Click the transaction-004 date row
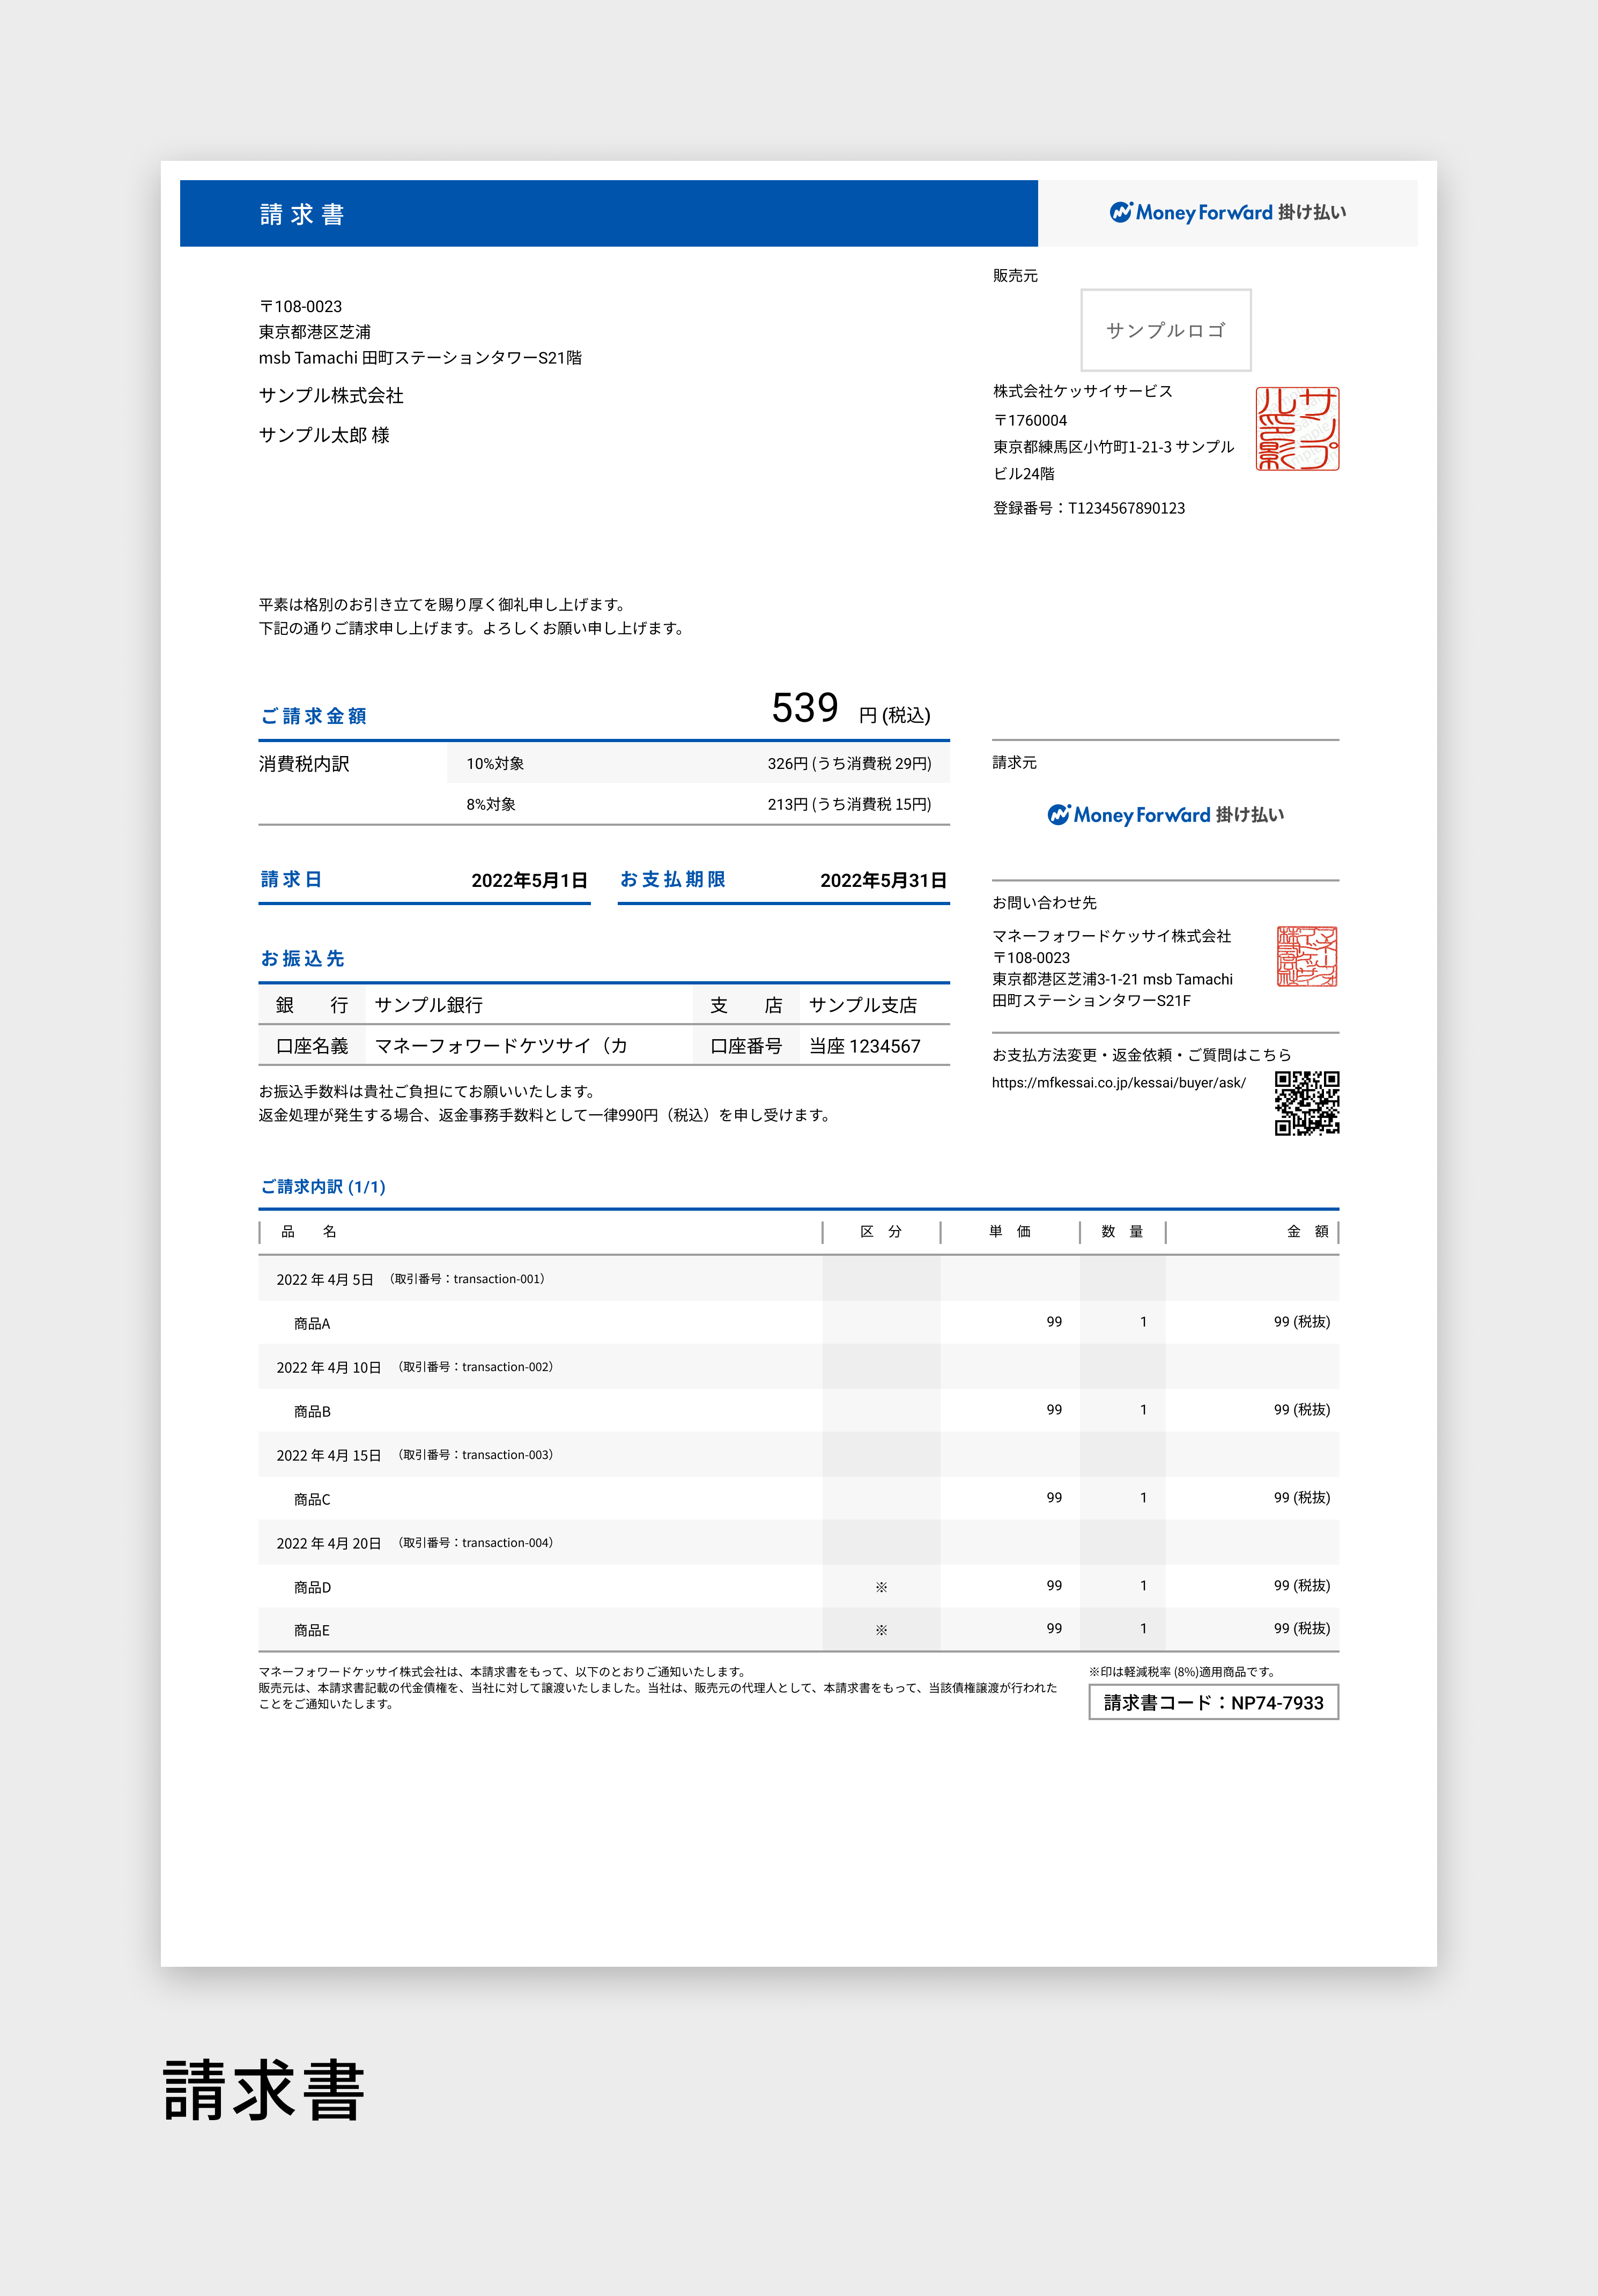Screen dimensions: 1598x2296 tap(798, 1543)
